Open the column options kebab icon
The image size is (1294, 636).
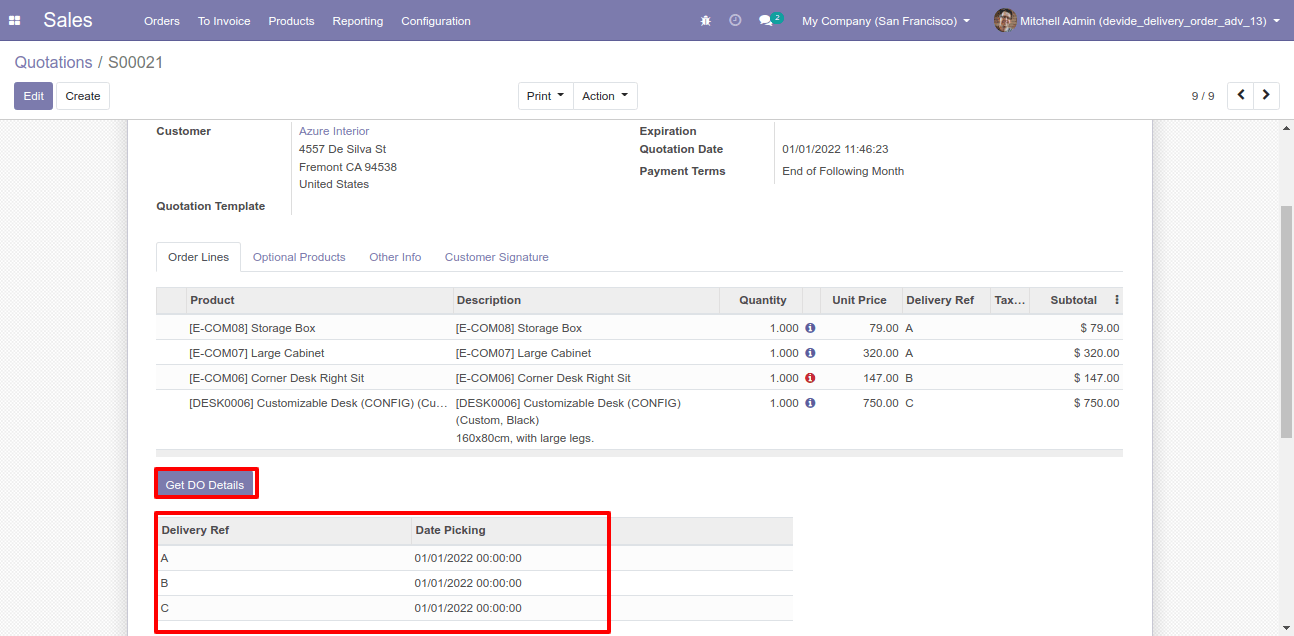pos(1117,300)
